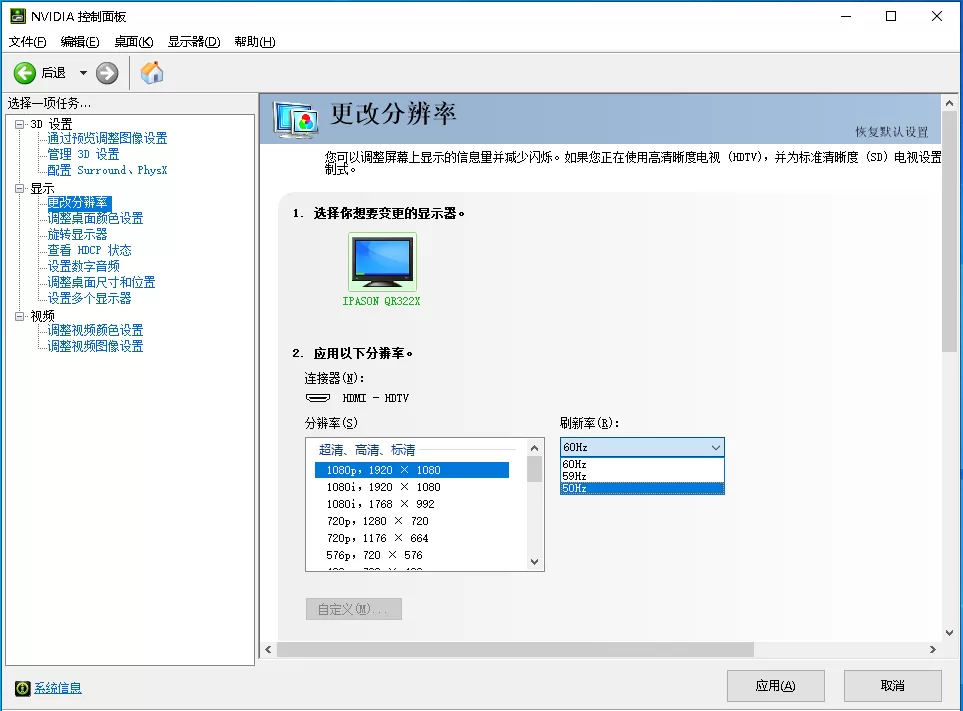The width and height of the screenshot is (963, 711).
Task: Click the 应用 button
Action: pos(775,686)
